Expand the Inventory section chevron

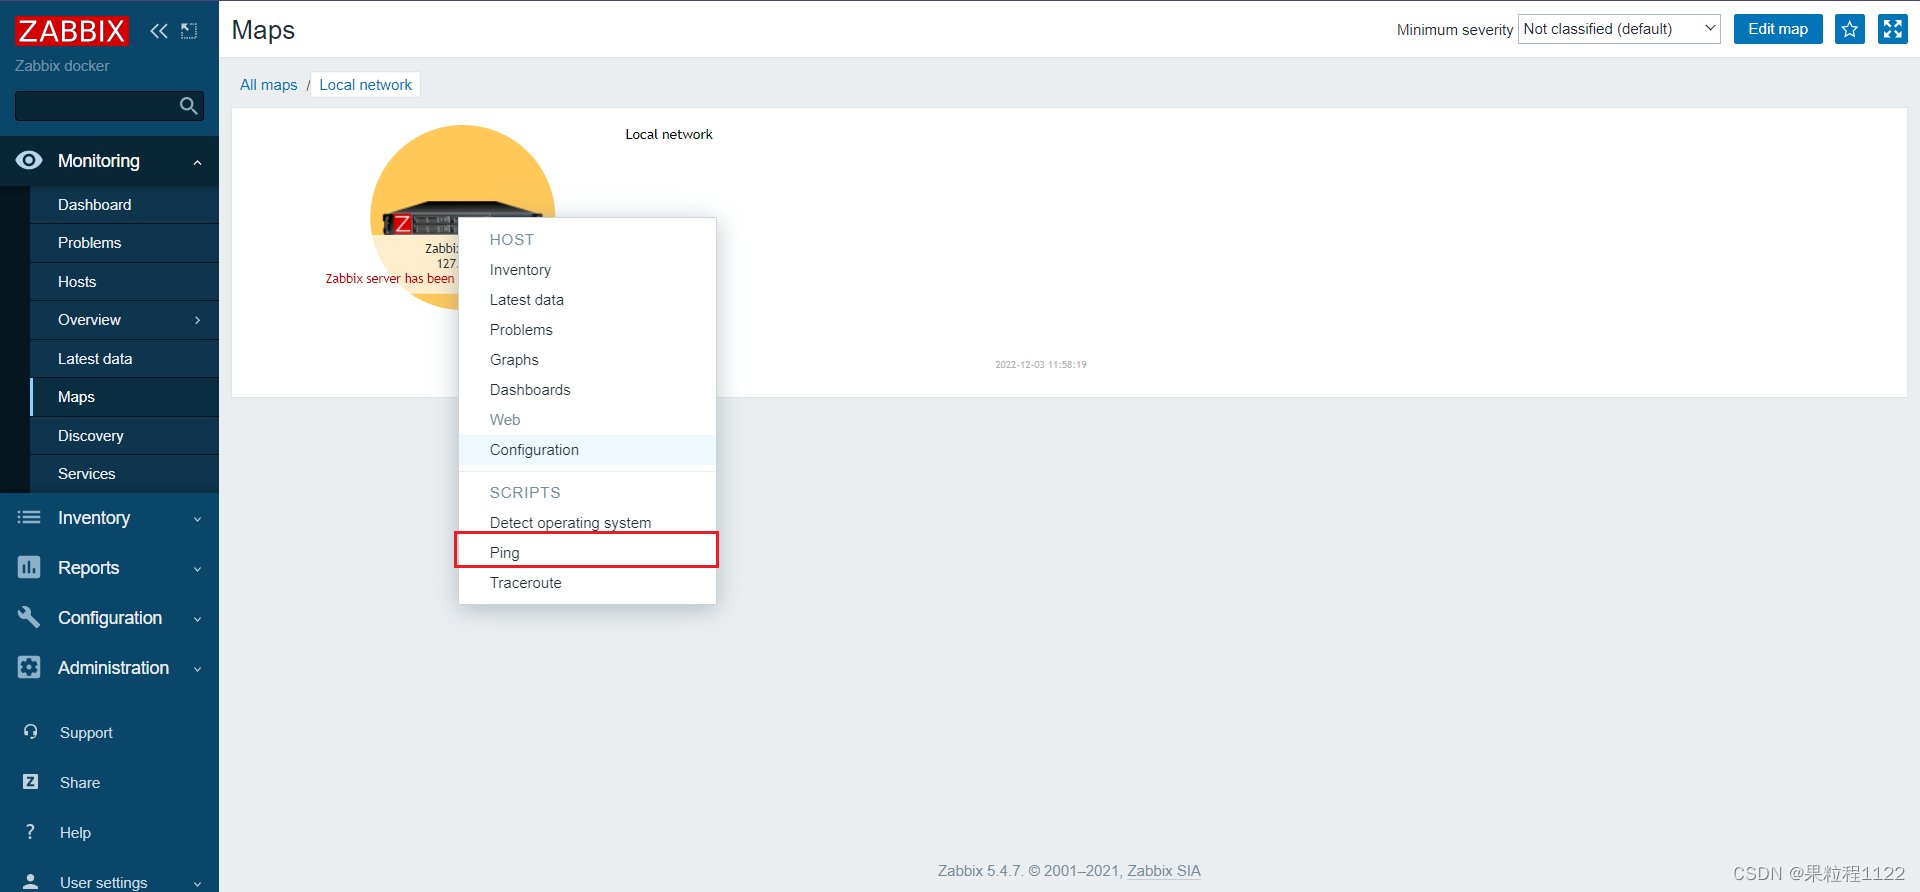tap(197, 519)
